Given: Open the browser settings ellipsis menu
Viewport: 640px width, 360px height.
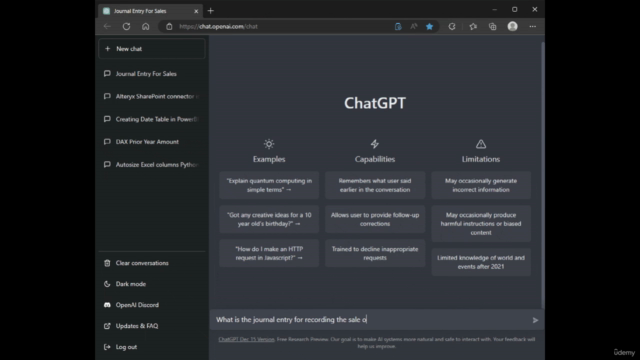Looking at the screenshot, I should 533,27.
